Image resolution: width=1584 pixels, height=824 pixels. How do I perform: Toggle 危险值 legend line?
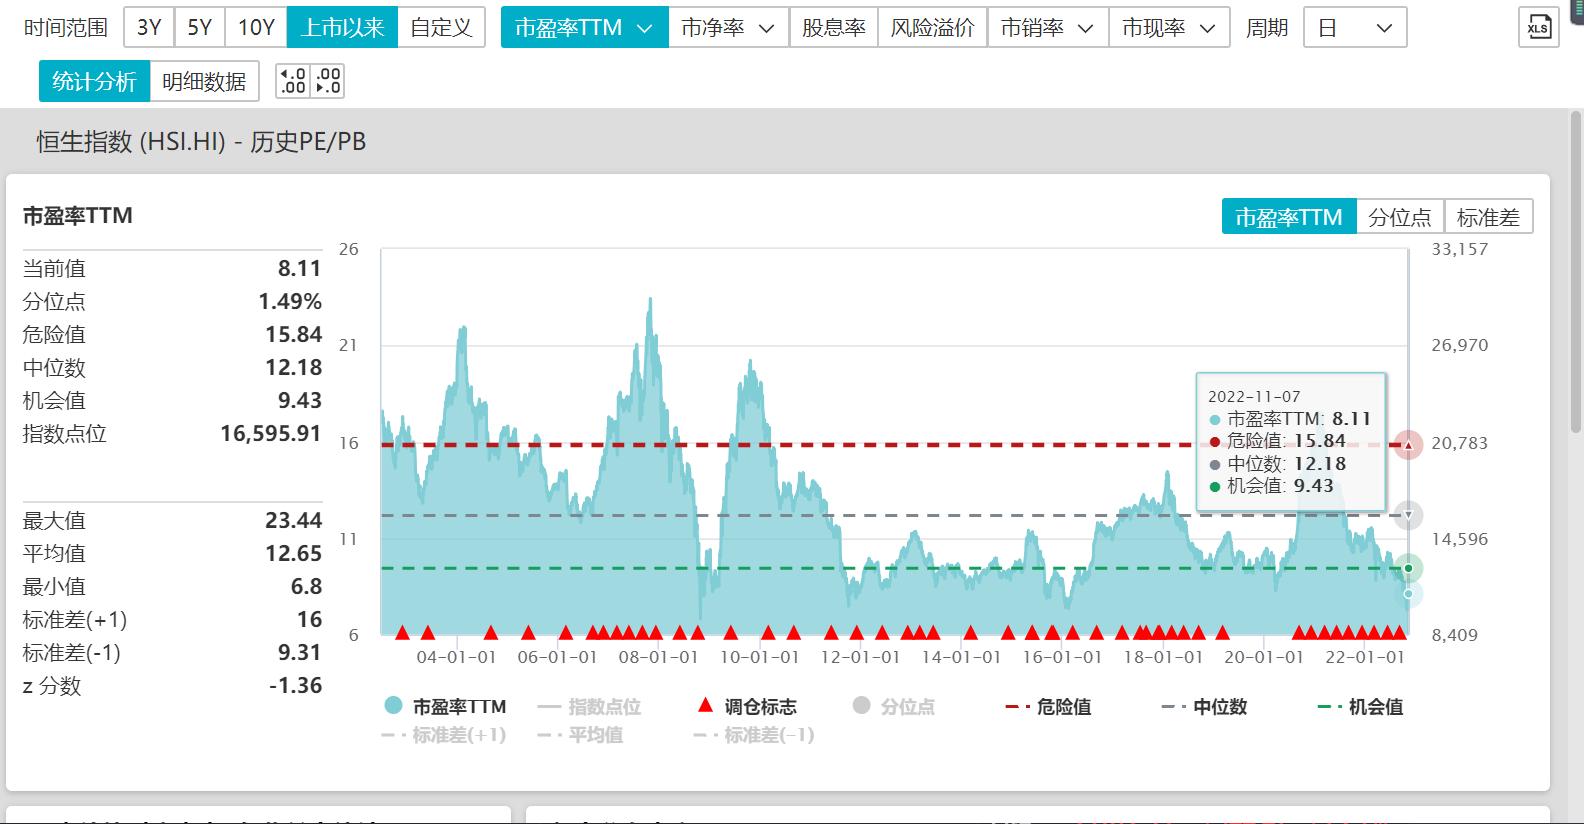click(x=1048, y=706)
